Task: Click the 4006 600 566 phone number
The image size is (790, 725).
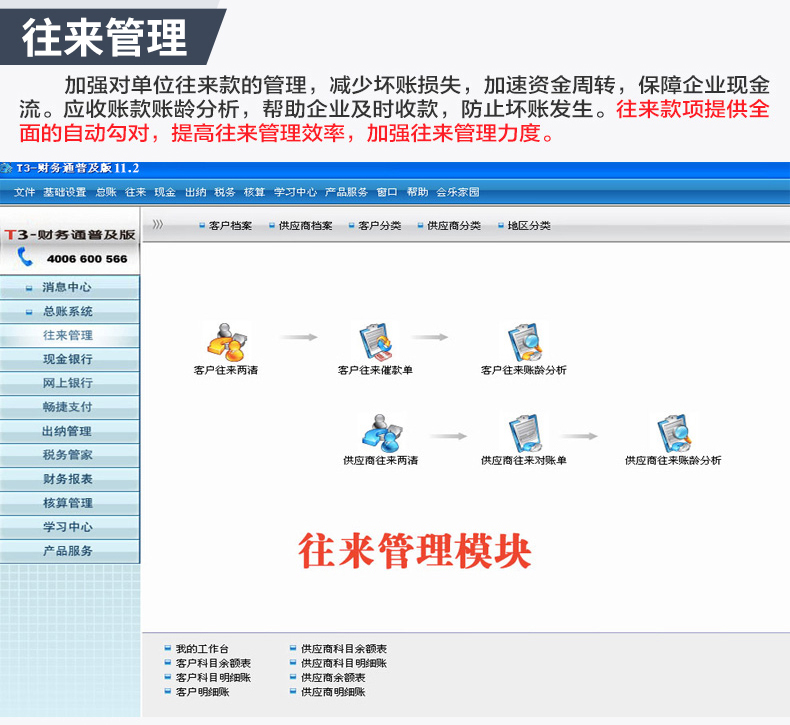Action: tap(87, 259)
